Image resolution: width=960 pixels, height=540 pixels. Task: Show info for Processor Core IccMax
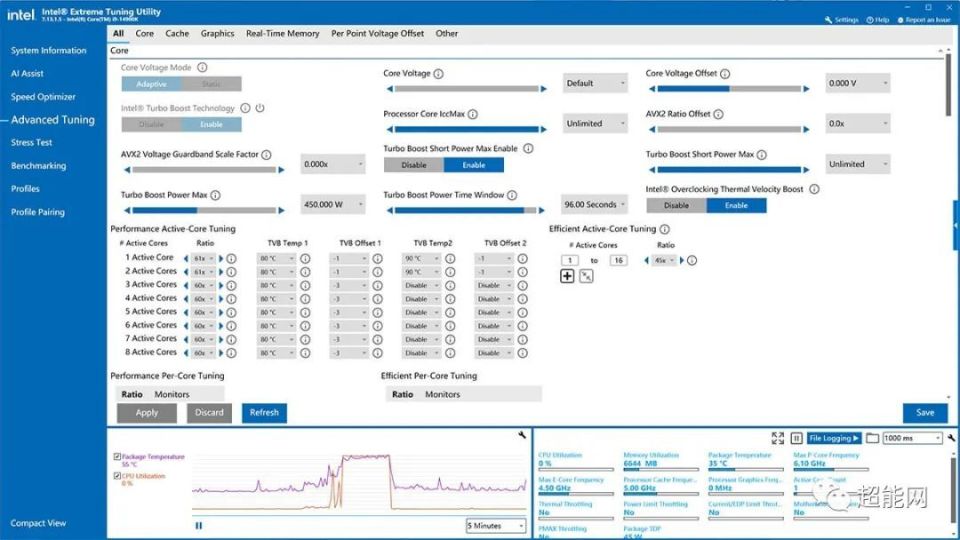tap(473, 114)
